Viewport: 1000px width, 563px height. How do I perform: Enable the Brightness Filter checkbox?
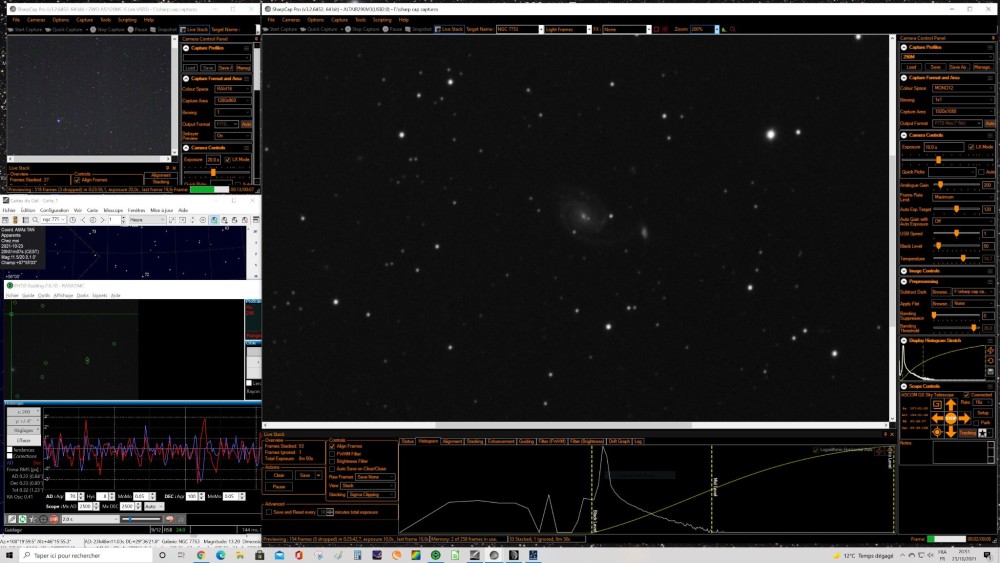(332, 461)
